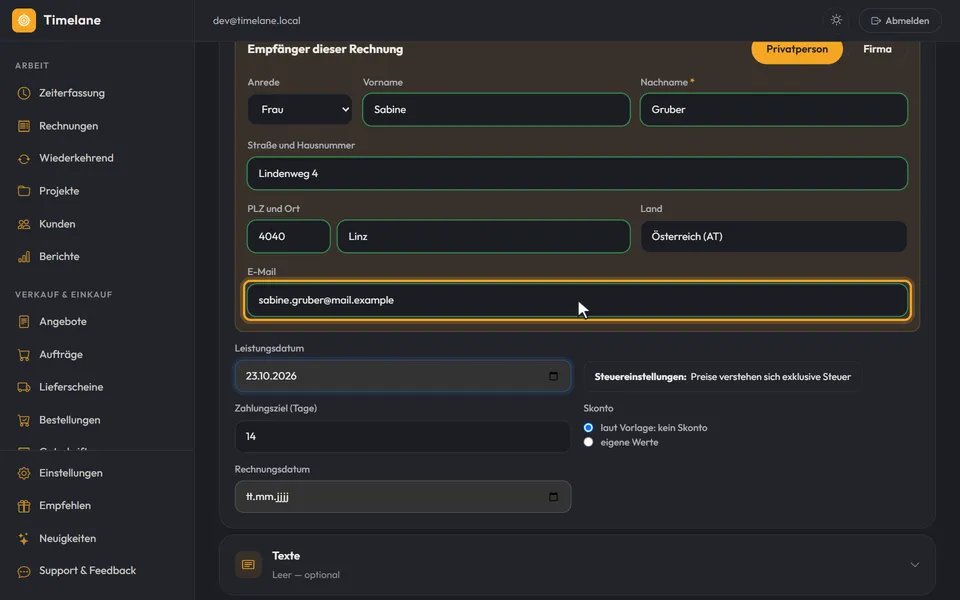Viewport: 960px width, 600px height.
Task: Open the Rechnungsdatum calendar picker icon
Action: point(553,497)
